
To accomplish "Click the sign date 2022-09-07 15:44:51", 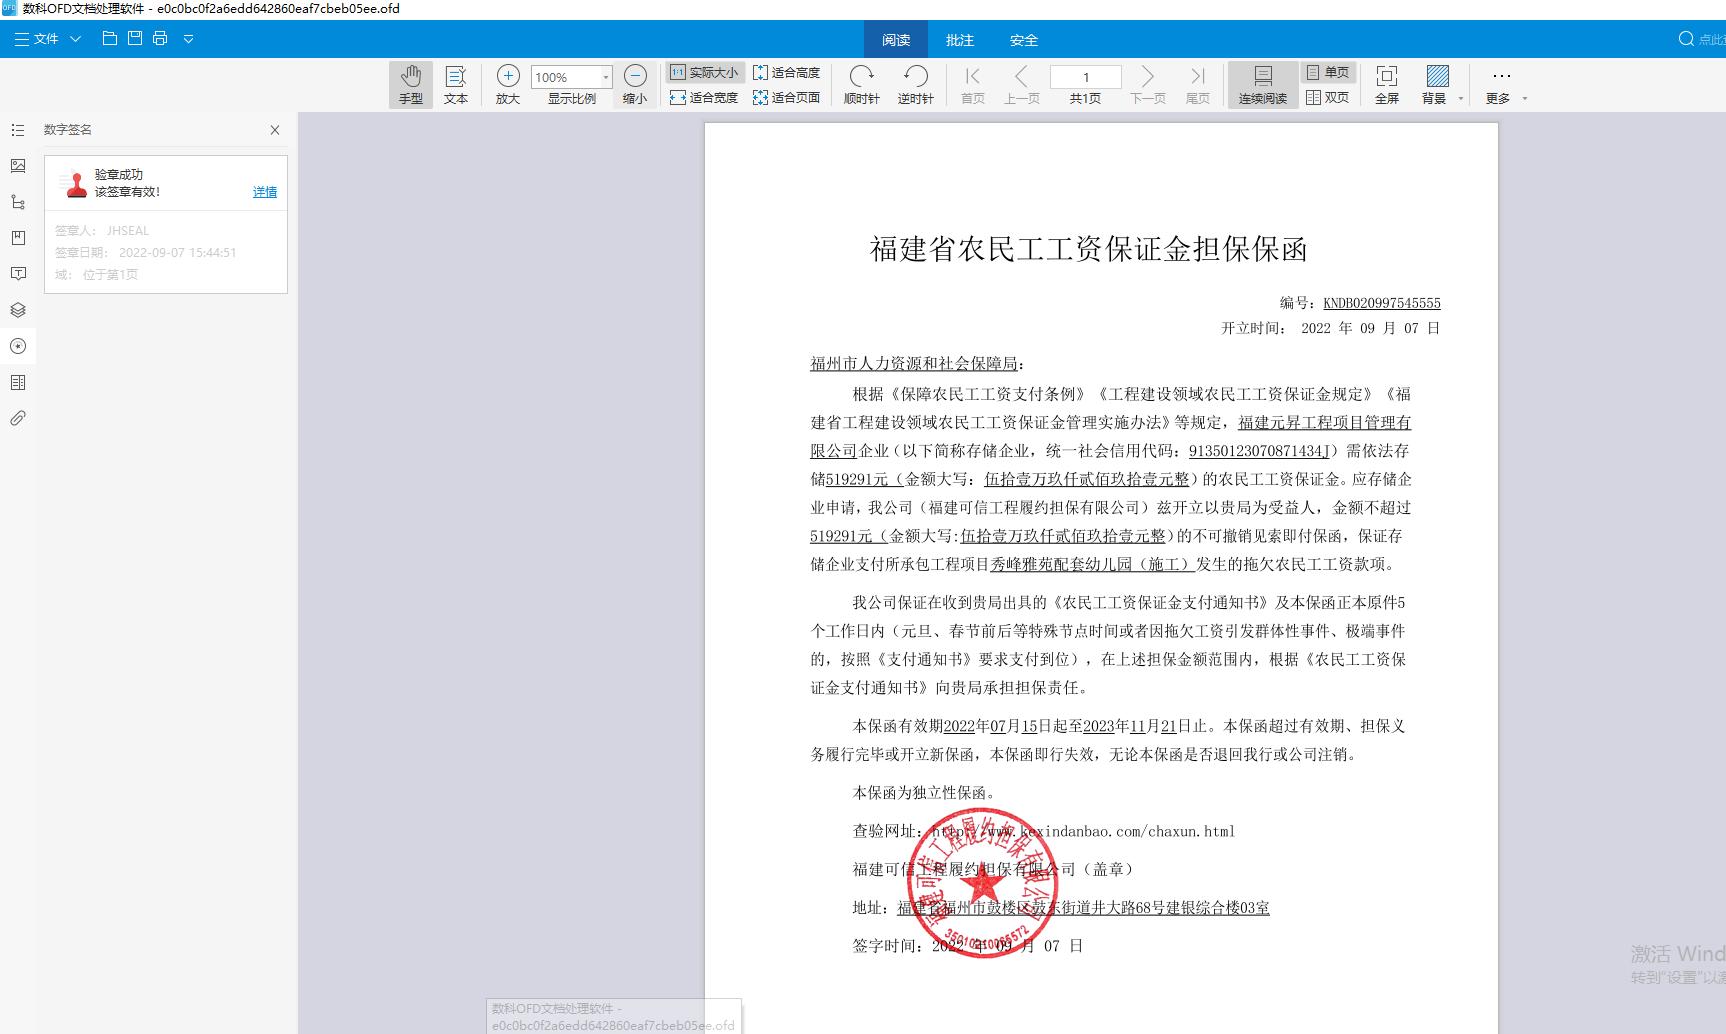I will [178, 253].
